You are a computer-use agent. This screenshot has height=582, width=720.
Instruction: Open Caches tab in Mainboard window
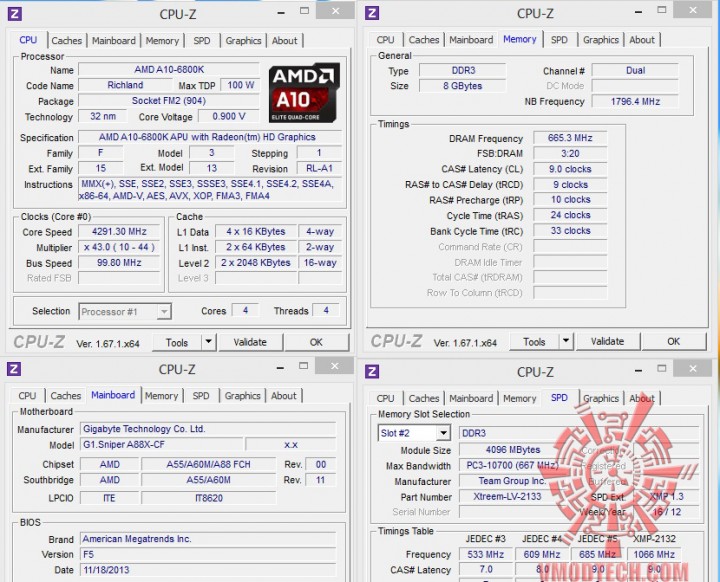coord(66,396)
